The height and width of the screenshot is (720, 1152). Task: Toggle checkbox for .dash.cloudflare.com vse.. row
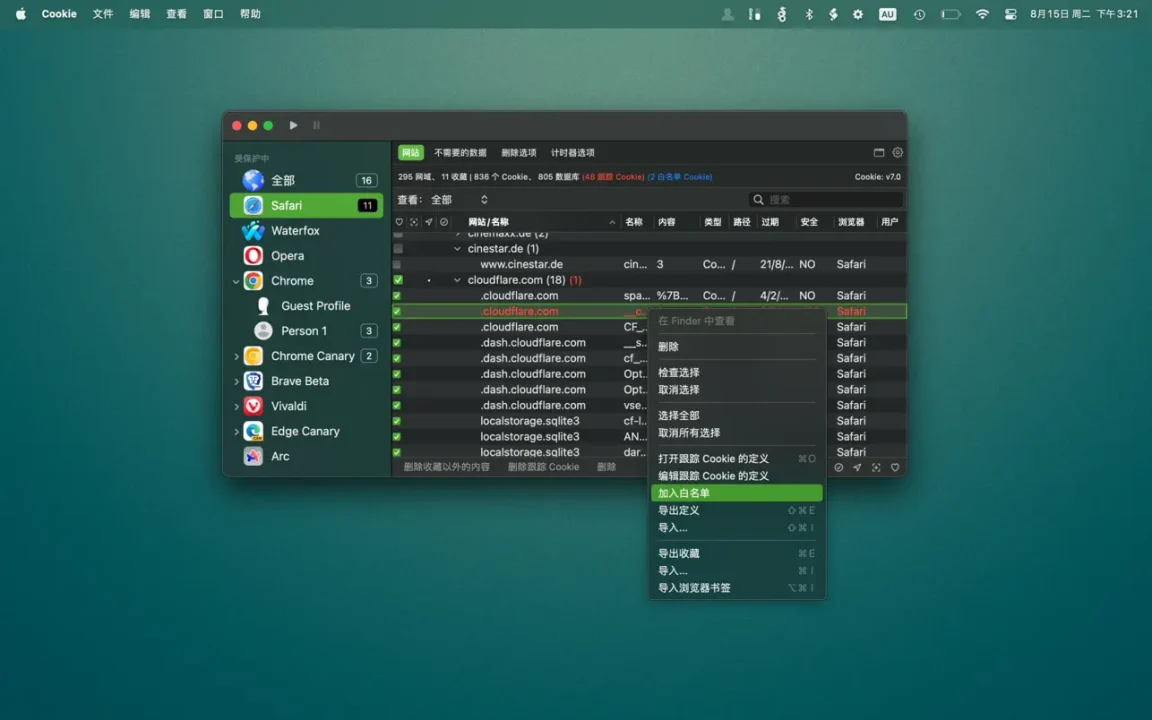[397, 406]
